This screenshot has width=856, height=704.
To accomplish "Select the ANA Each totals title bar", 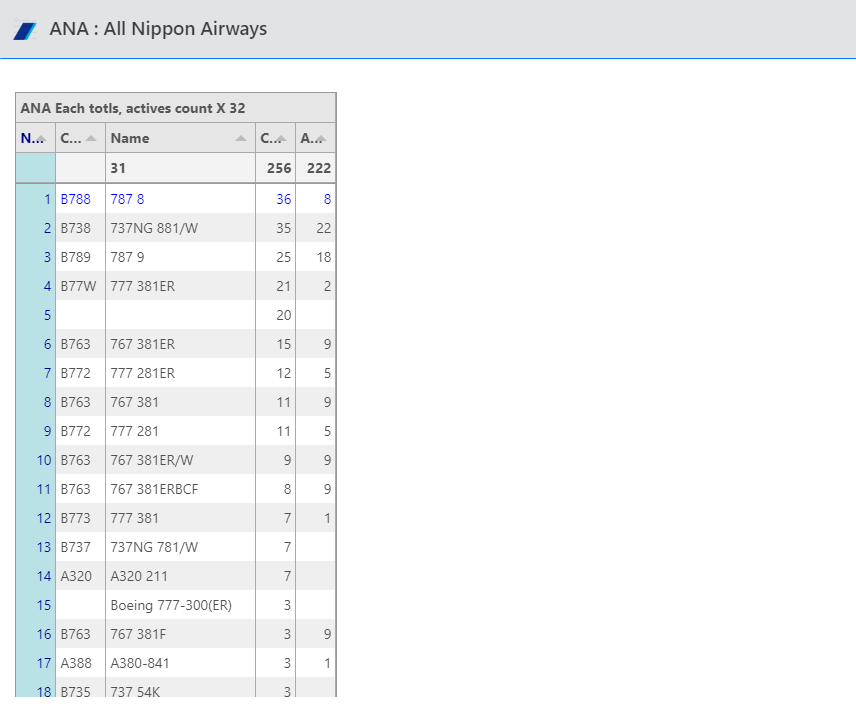I will [x=174, y=107].
